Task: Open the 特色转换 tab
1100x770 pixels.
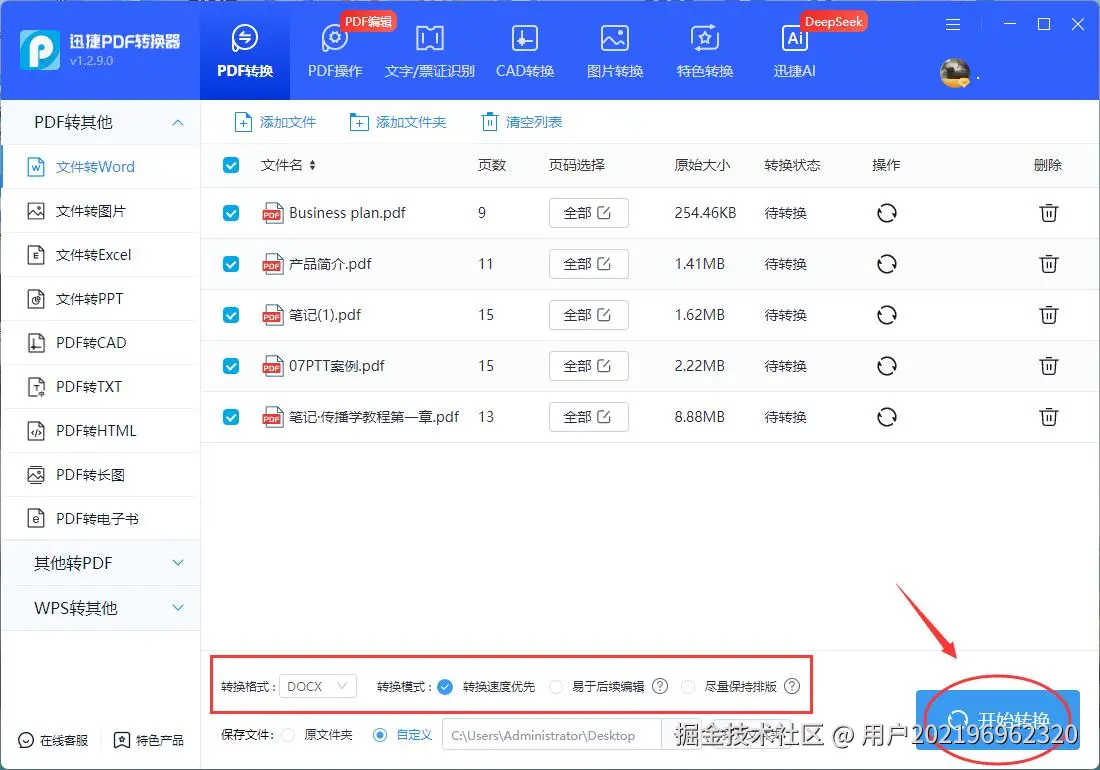Action: pyautogui.click(x=704, y=50)
